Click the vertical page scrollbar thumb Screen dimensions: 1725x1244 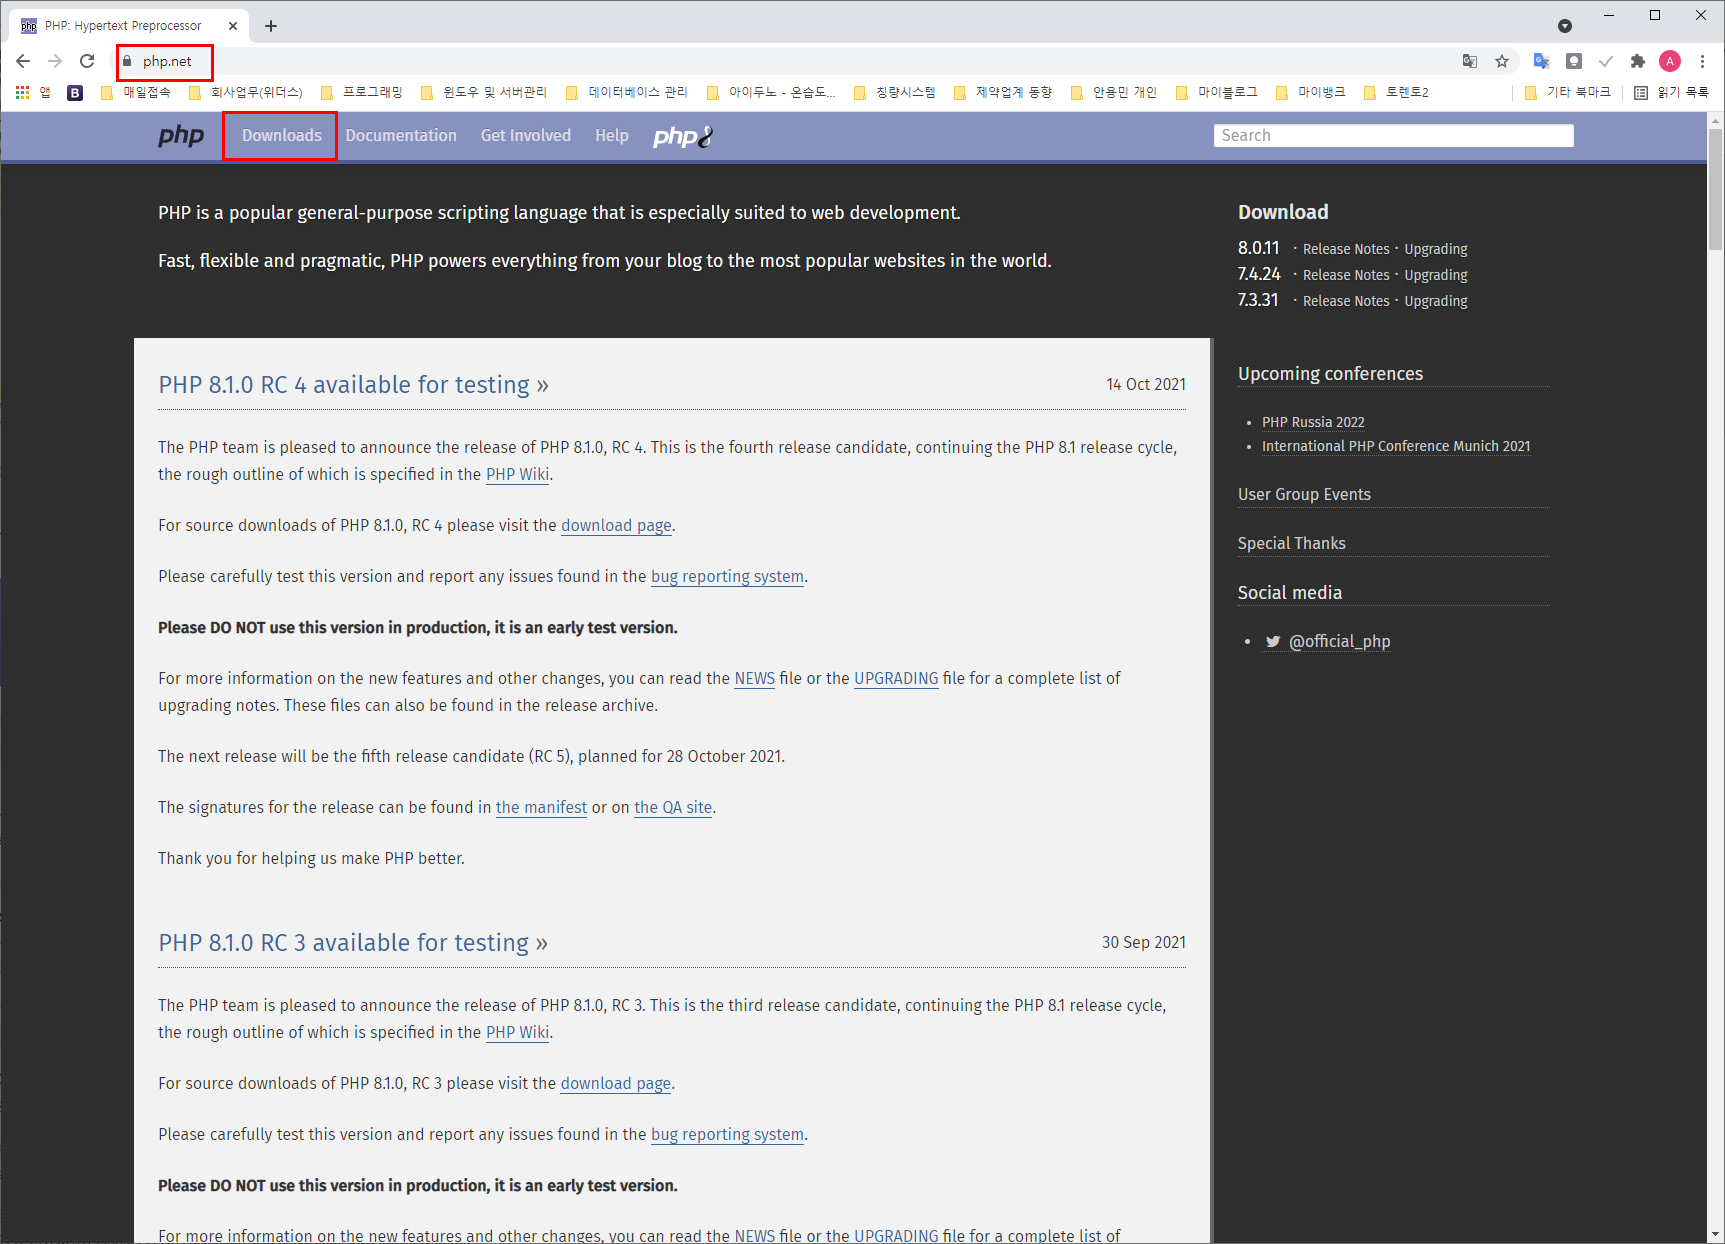[1716, 190]
